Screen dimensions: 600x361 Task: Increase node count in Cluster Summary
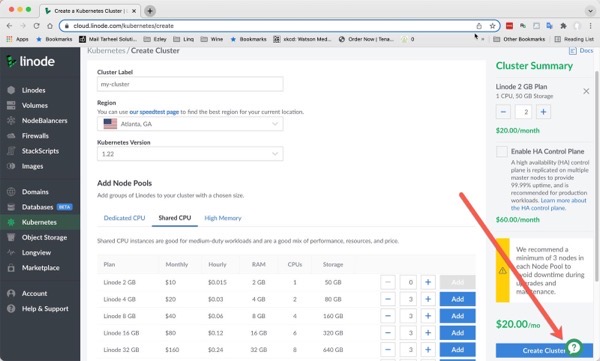click(x=543, y=112)
